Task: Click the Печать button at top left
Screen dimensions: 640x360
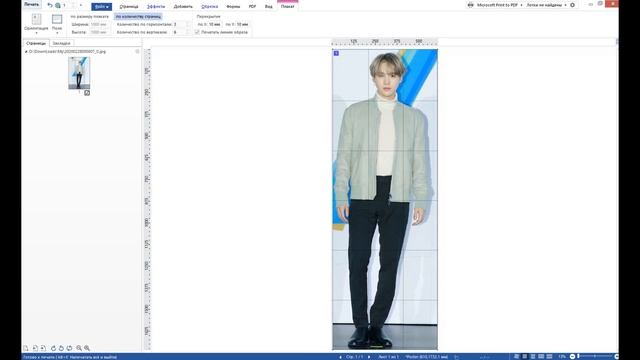Action: pyautogui.click(x=31, y=4)
